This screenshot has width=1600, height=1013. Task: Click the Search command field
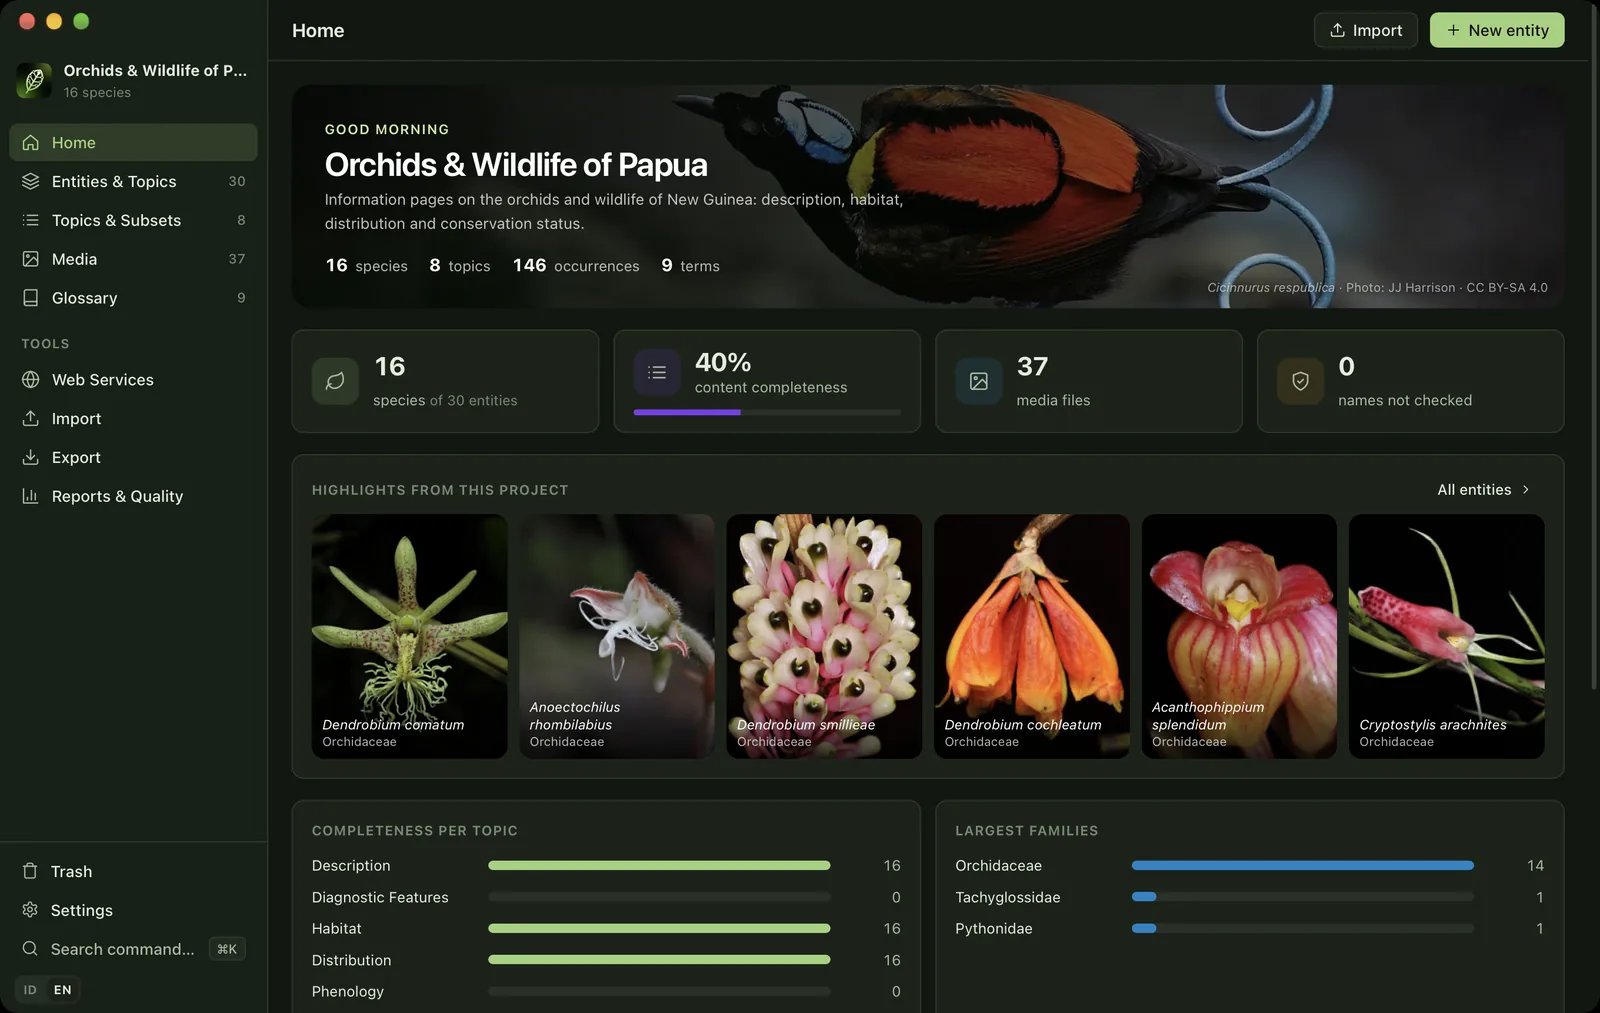click(x=133, y=949)
